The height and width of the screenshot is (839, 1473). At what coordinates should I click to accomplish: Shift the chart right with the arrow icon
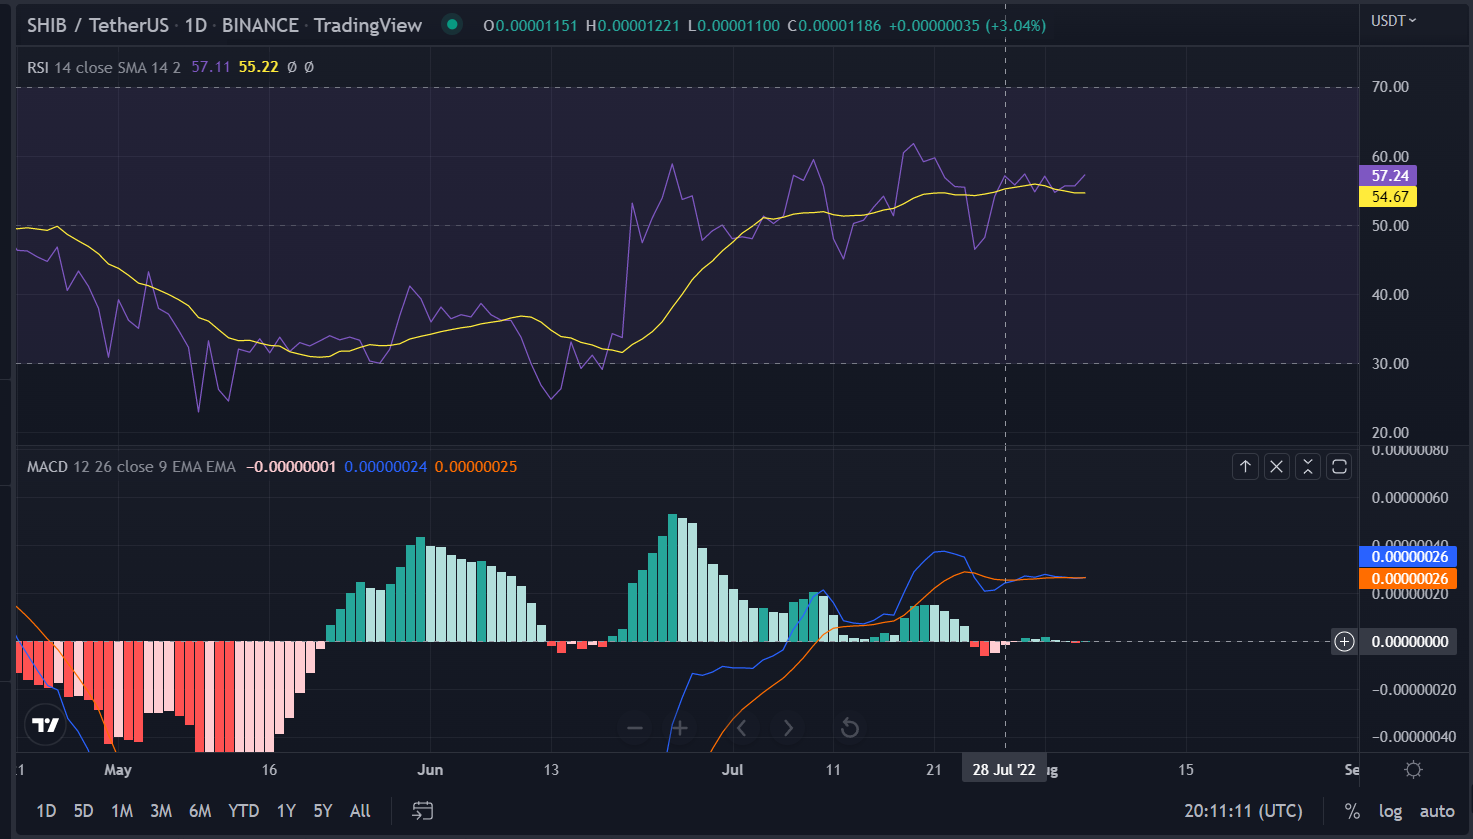click(788, 728)
